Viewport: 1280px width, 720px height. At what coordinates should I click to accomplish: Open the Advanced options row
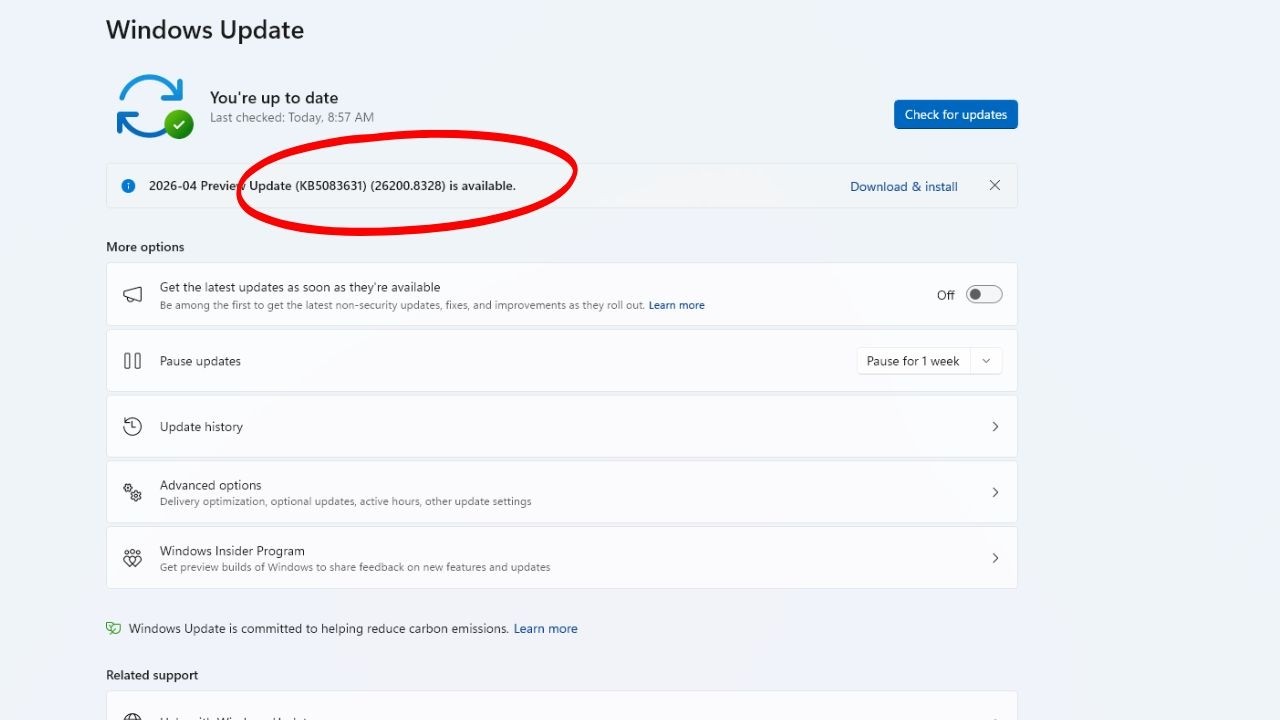(x=562, y=492)
